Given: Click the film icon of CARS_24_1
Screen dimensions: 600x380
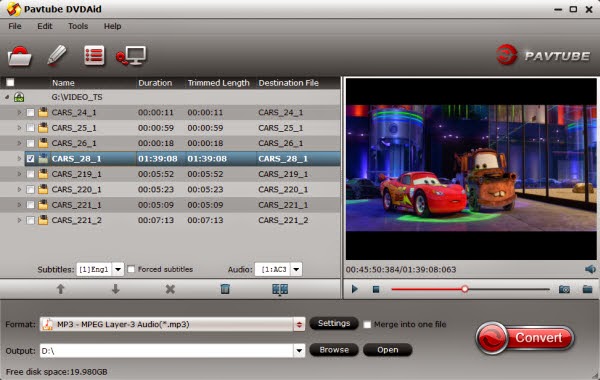Looking at the screenshot, I should (43, 113).
